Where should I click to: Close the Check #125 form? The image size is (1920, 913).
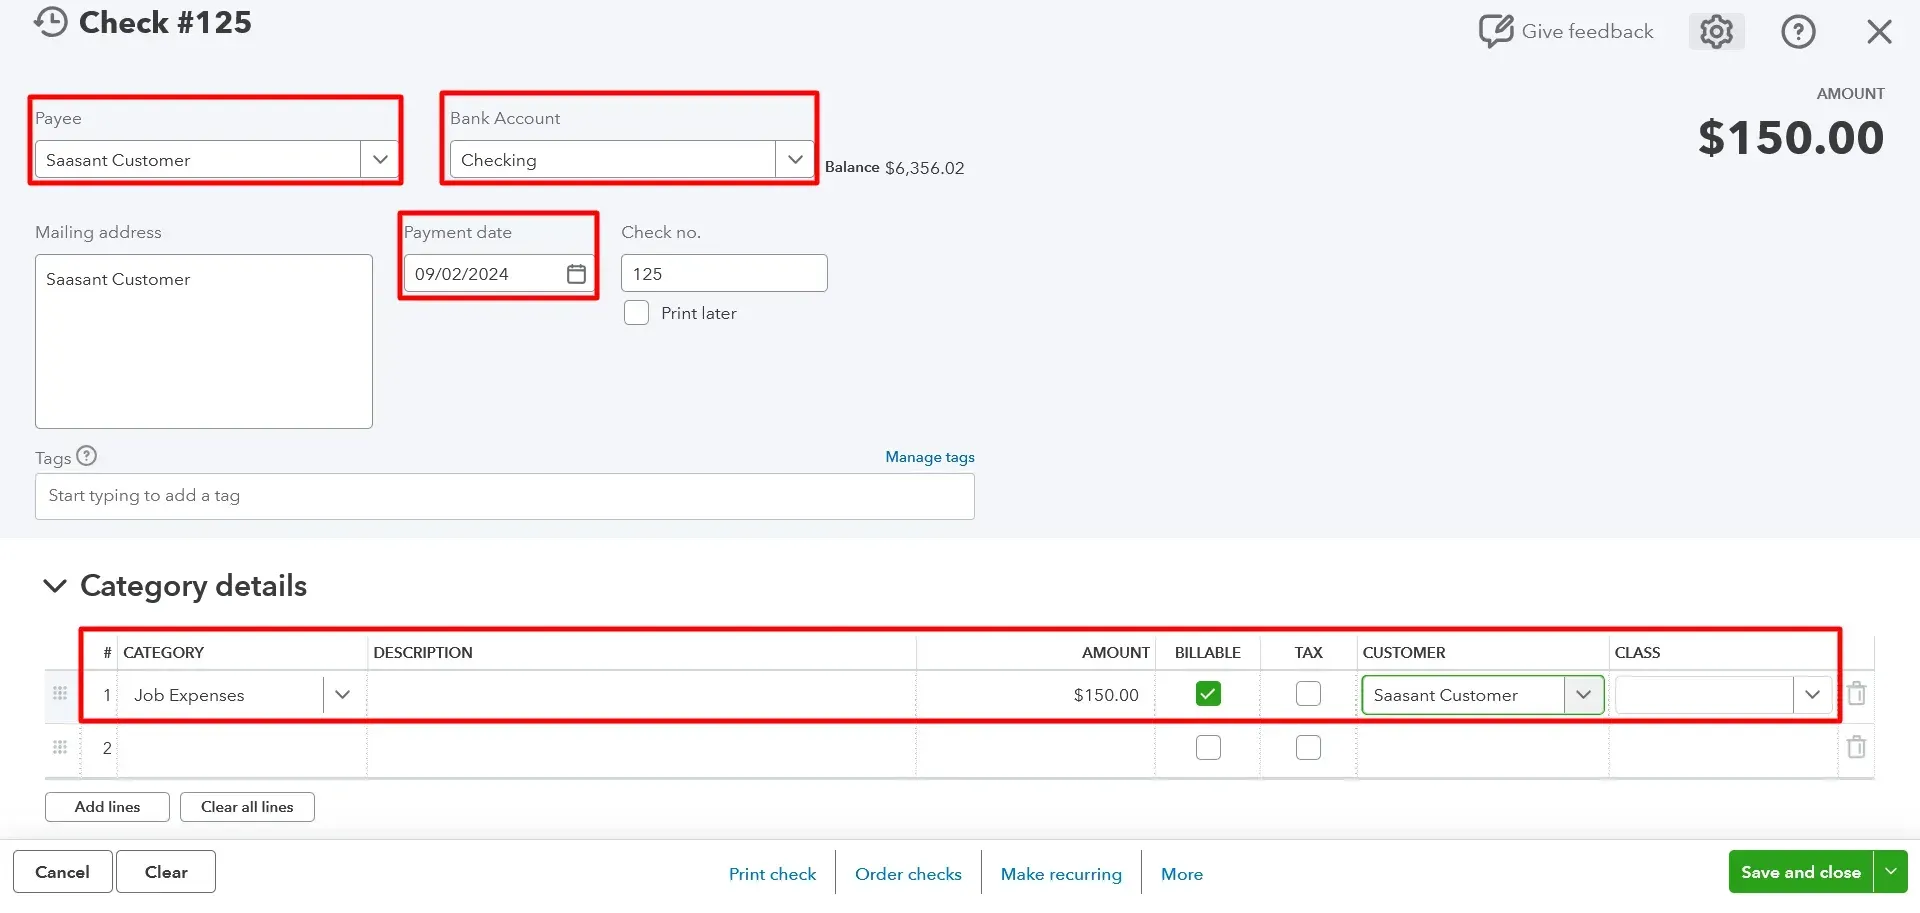[1879, 32]
